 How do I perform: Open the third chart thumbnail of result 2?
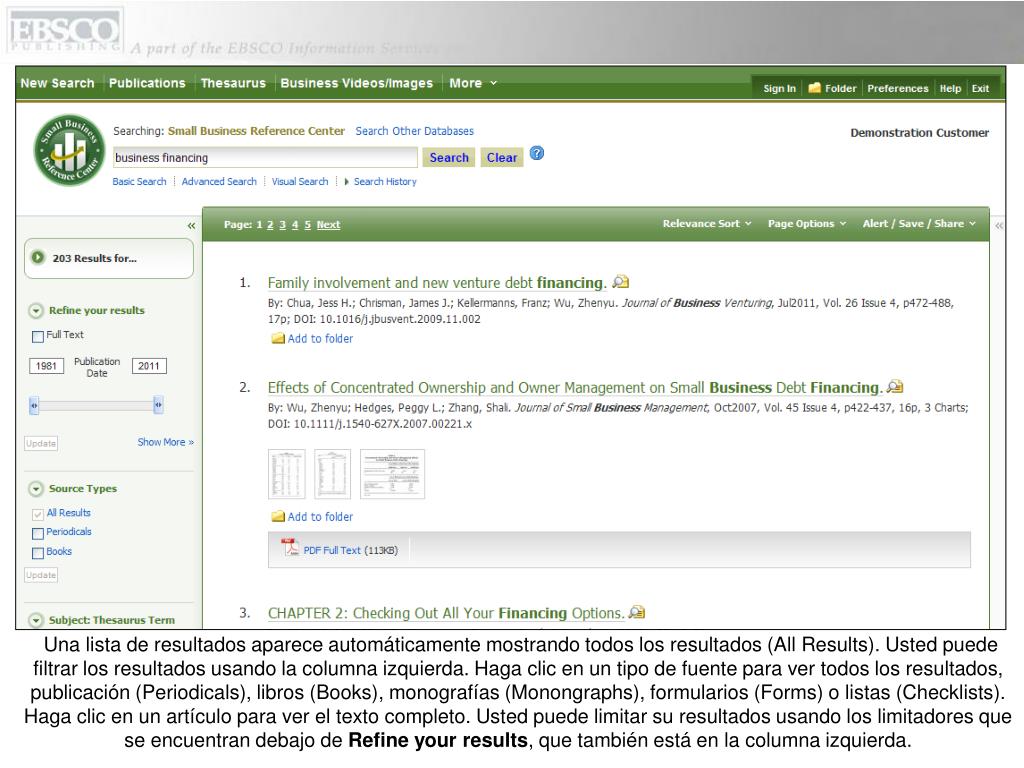pos(392,474)
